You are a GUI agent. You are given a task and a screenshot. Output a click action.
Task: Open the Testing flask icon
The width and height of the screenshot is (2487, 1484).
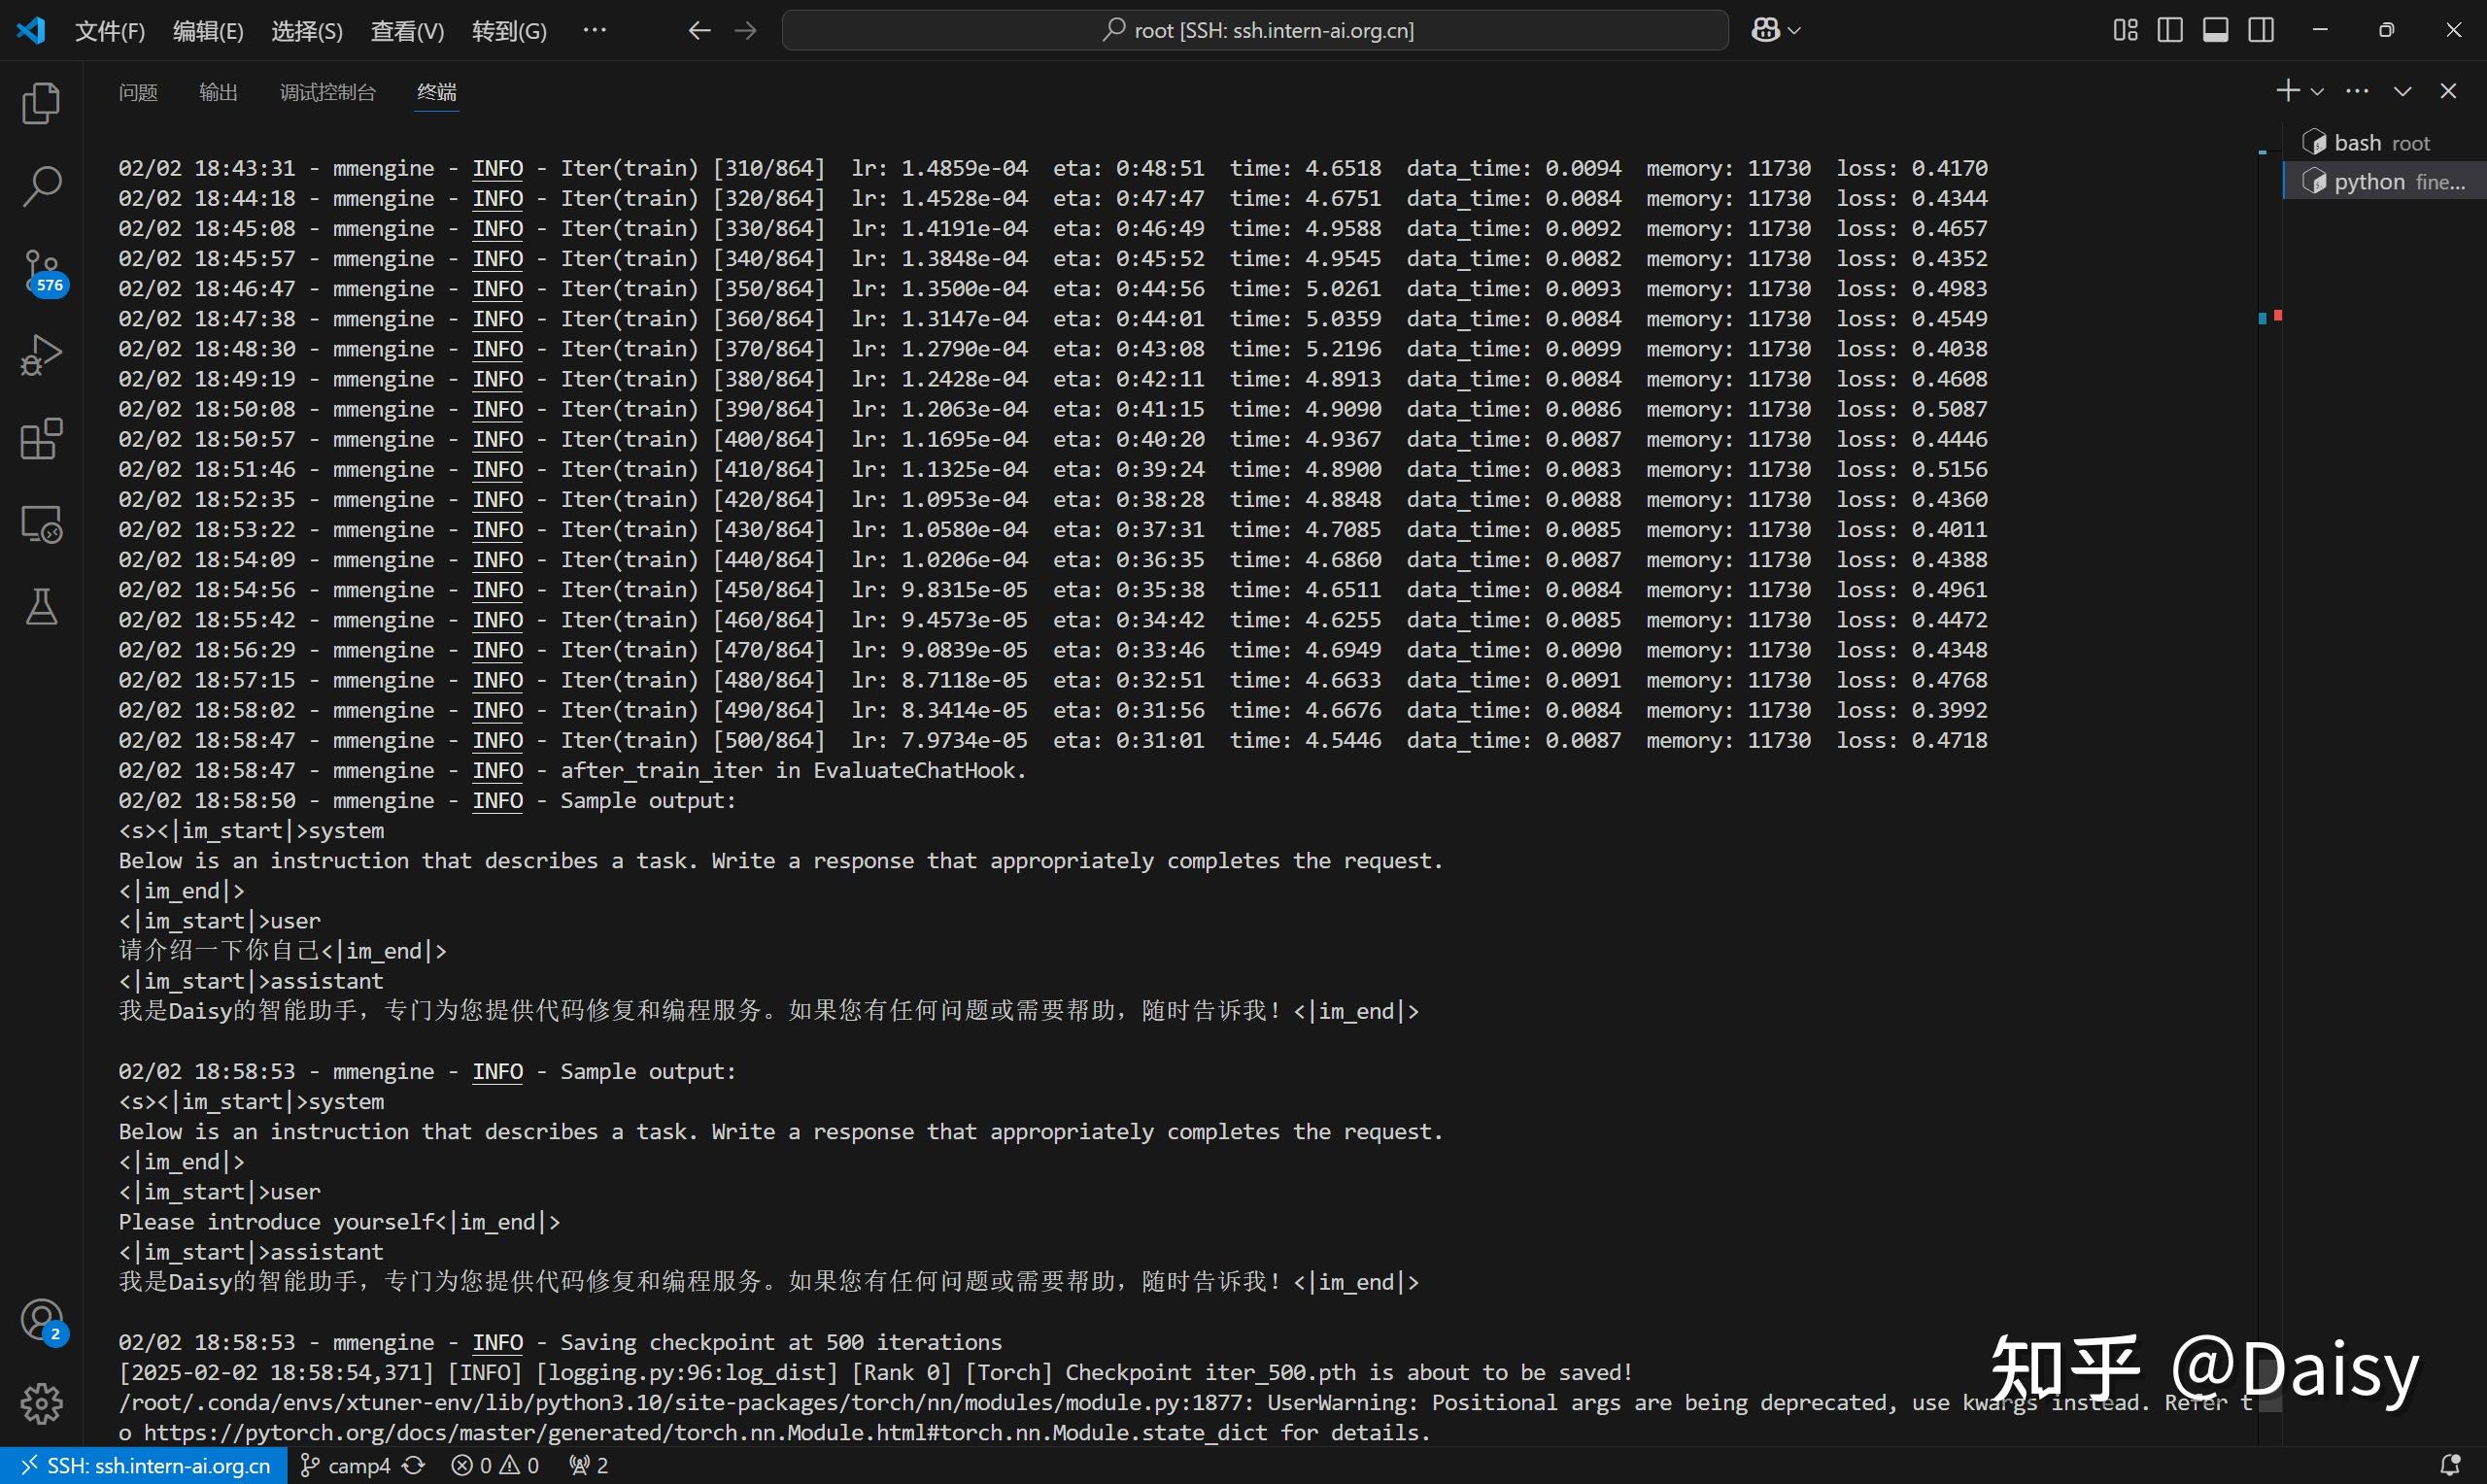pyautogui.click(x=41, y=607)
